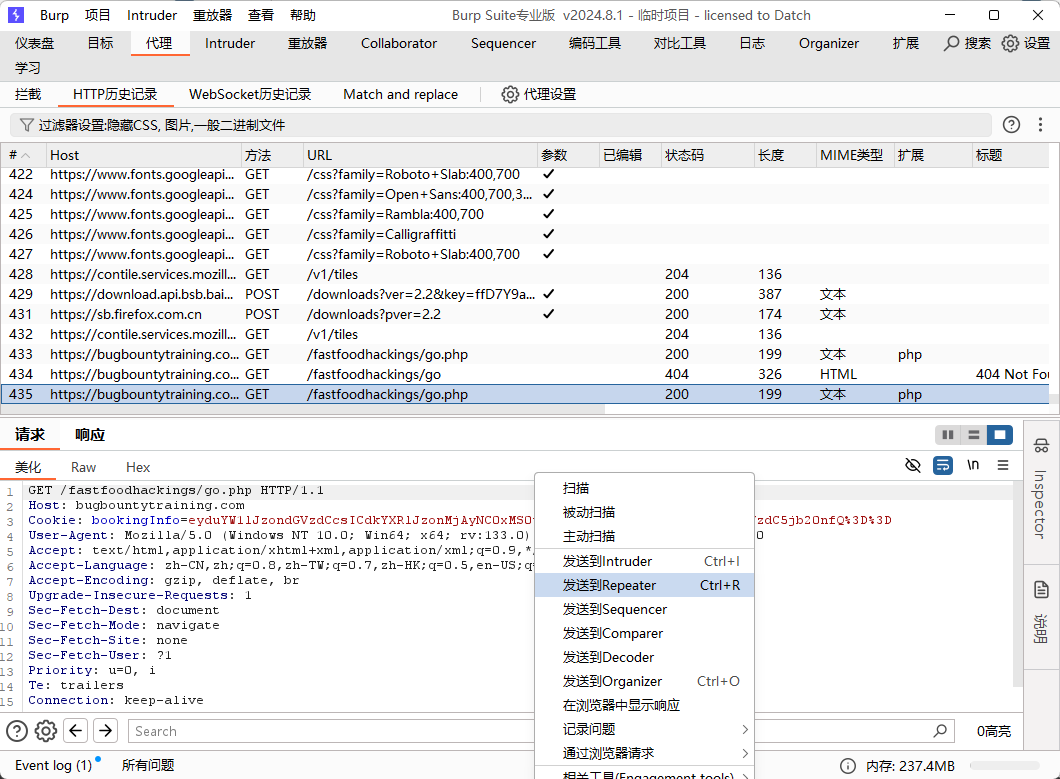Image resolution: width=1060 pixels, height=779 pixels.
Task: Open the 编码工具 tab
Action: coord(594,43)
